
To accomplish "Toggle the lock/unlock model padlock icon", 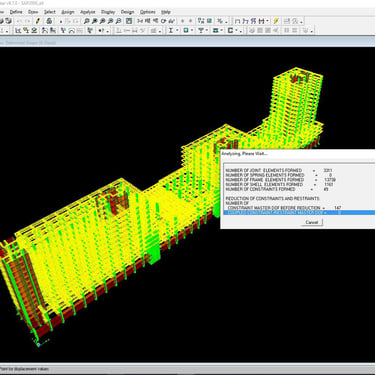I will [x=49, y=21].
